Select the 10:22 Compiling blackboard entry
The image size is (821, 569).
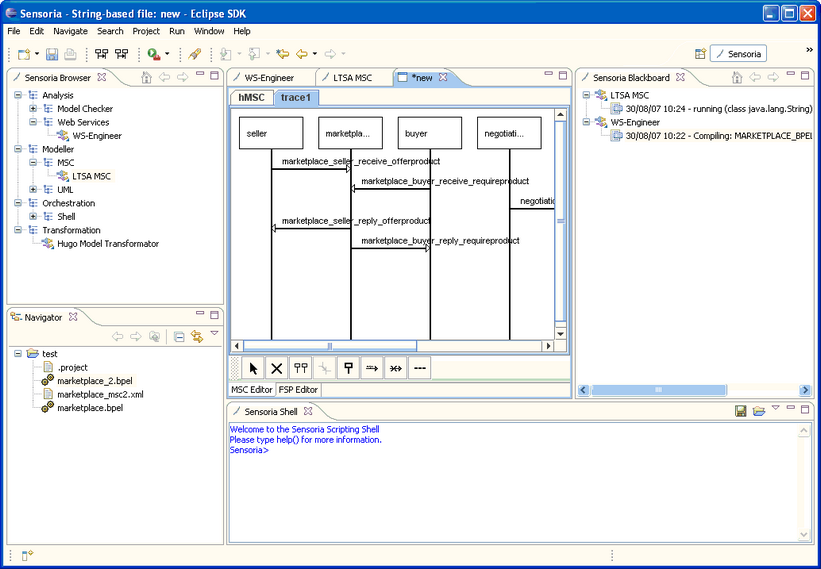[712, 136]
